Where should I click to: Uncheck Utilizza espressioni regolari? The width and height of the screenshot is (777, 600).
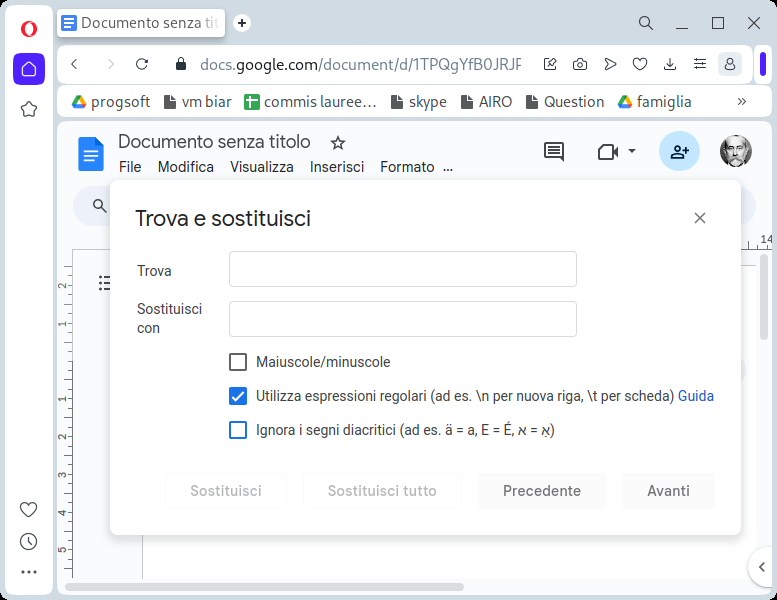pos(238,396)
